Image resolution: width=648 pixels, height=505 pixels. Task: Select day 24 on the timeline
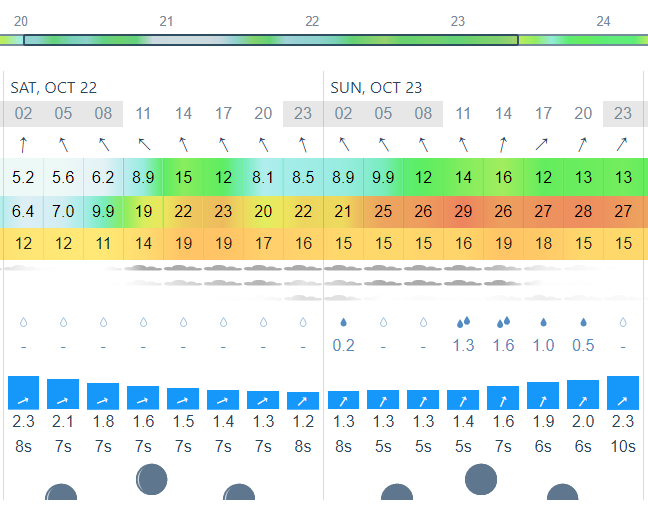(x=603, y=21)
